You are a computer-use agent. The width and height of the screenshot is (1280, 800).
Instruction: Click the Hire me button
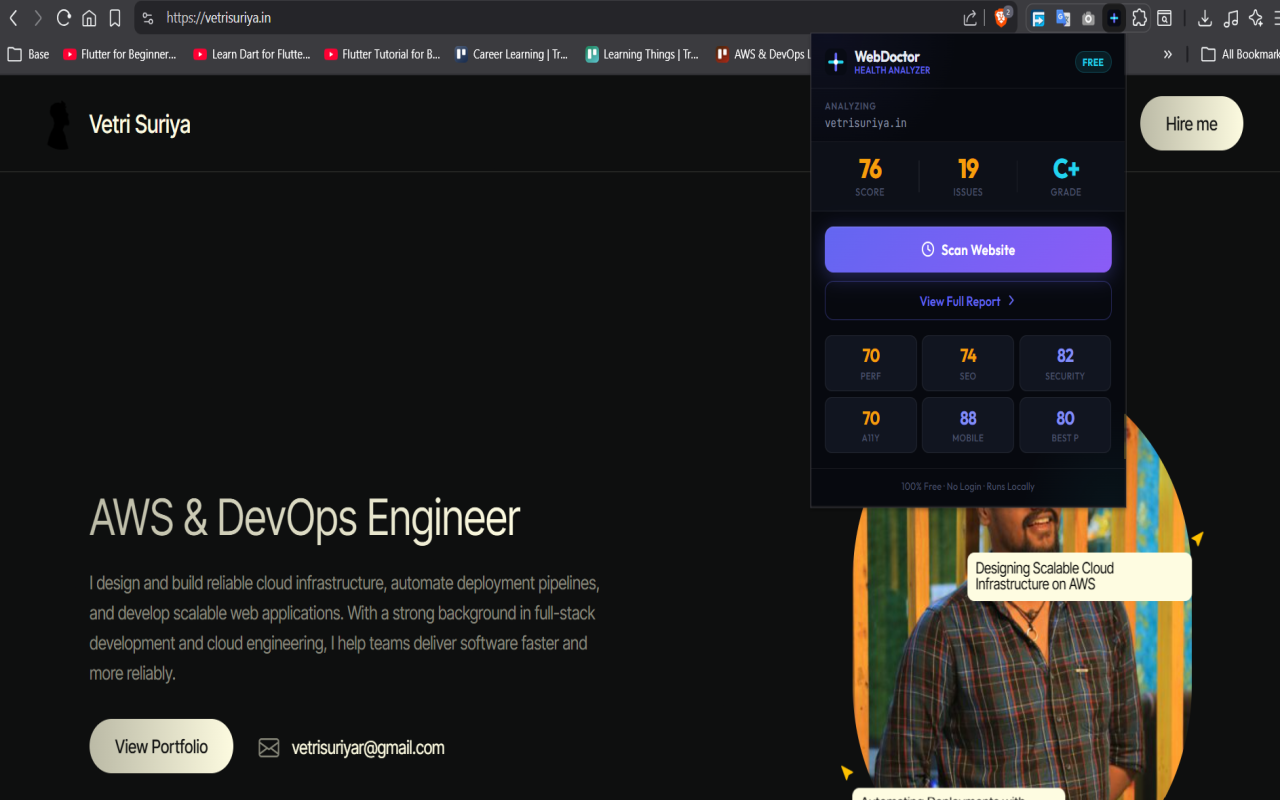pyautogui.click(x=1192, y=124)
